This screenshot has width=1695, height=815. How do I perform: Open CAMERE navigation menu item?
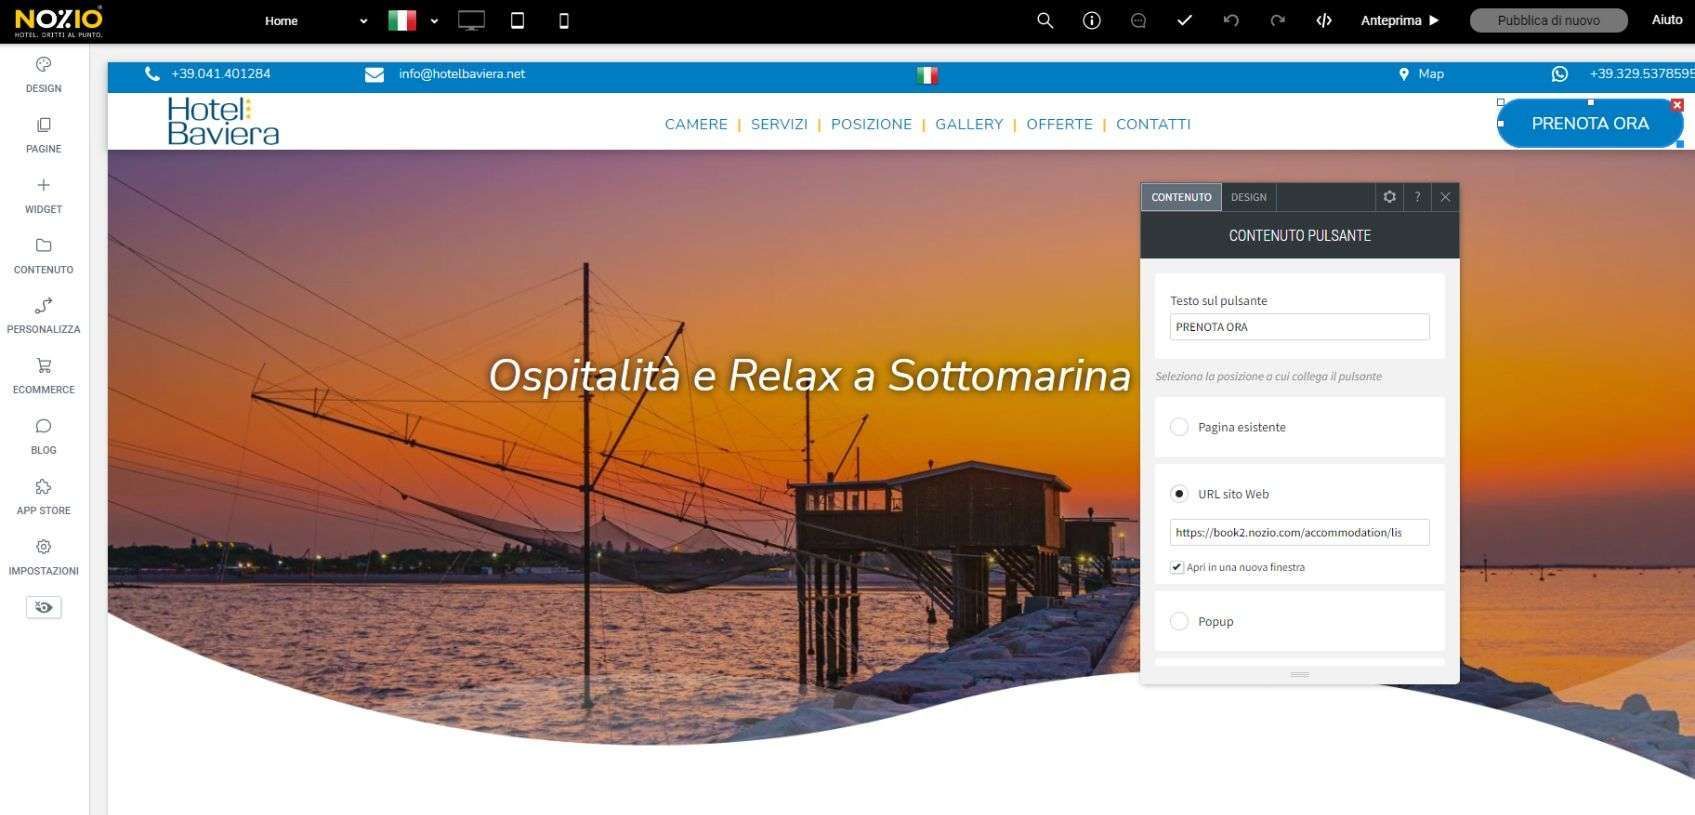pyautogui.click(x=696, y=124)
